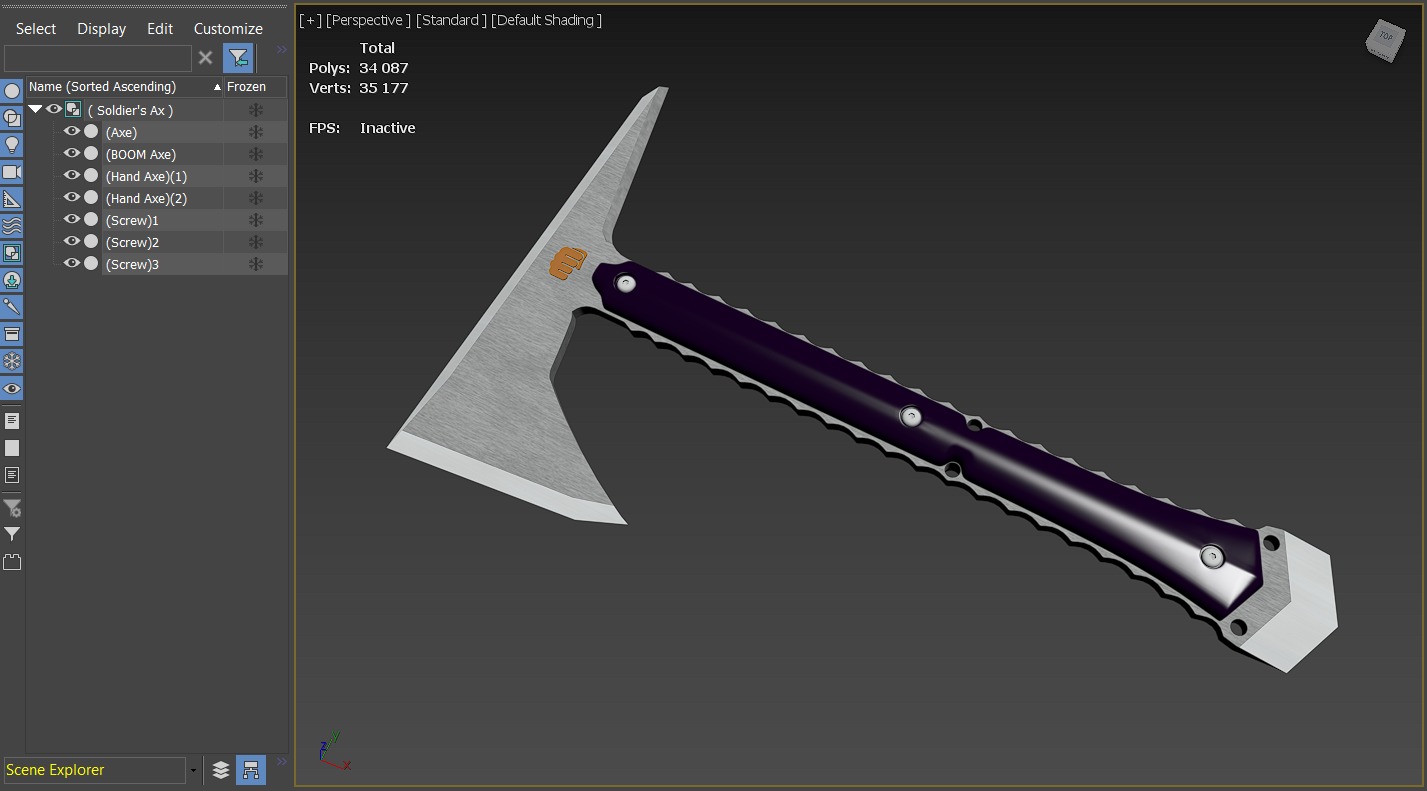Toggle Display Hidden Objects eye icon
Screen dimensions: 1427x791
pos(12,388)
